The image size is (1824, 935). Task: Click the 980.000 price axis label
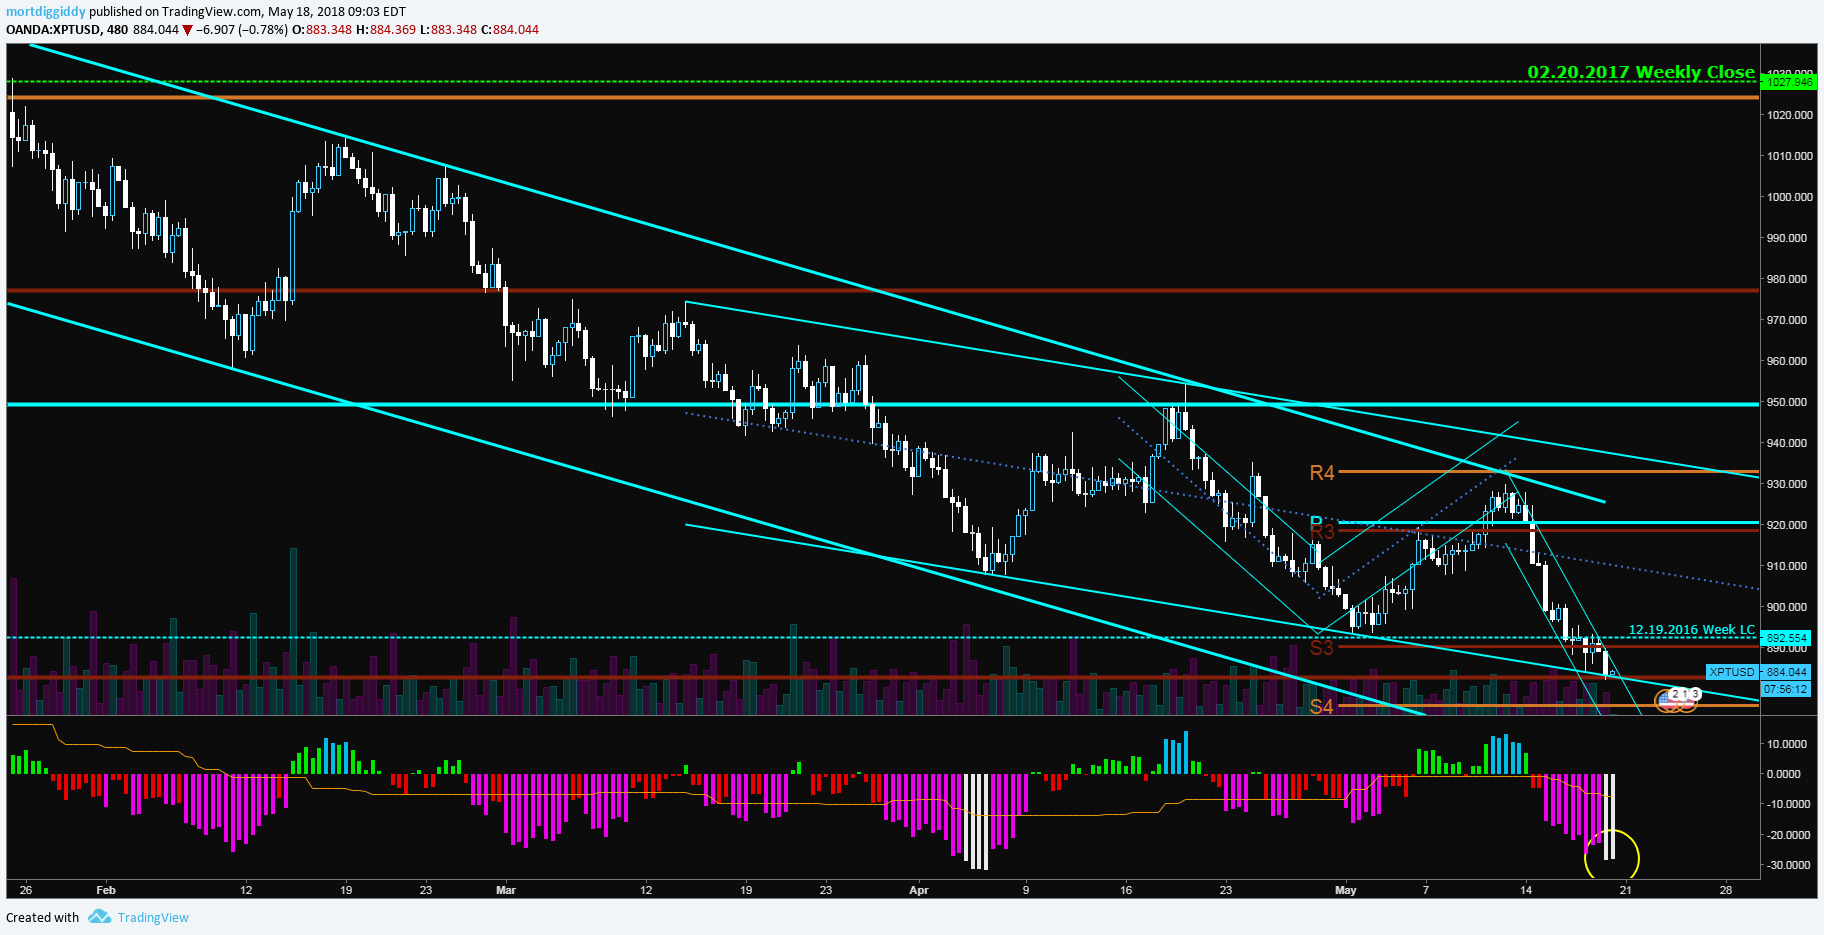click(x=1787, y=279)
